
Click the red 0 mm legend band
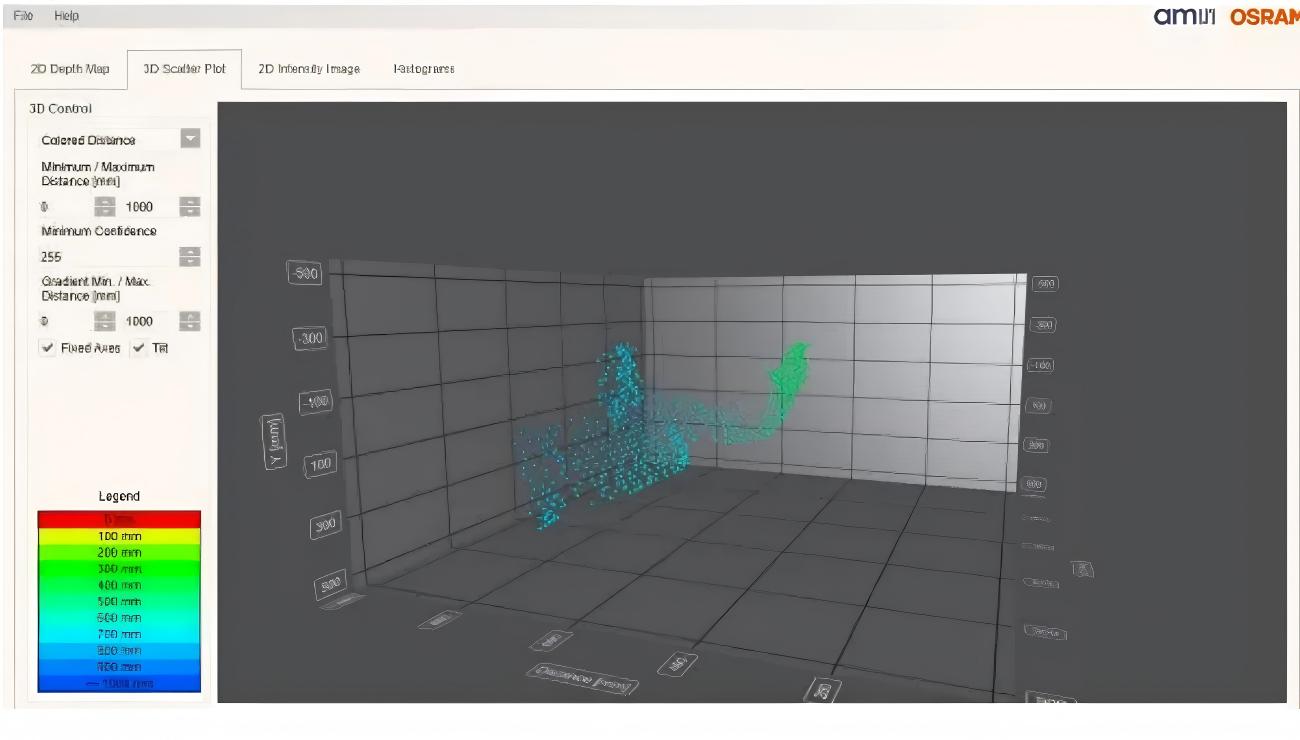click(119, 519)
